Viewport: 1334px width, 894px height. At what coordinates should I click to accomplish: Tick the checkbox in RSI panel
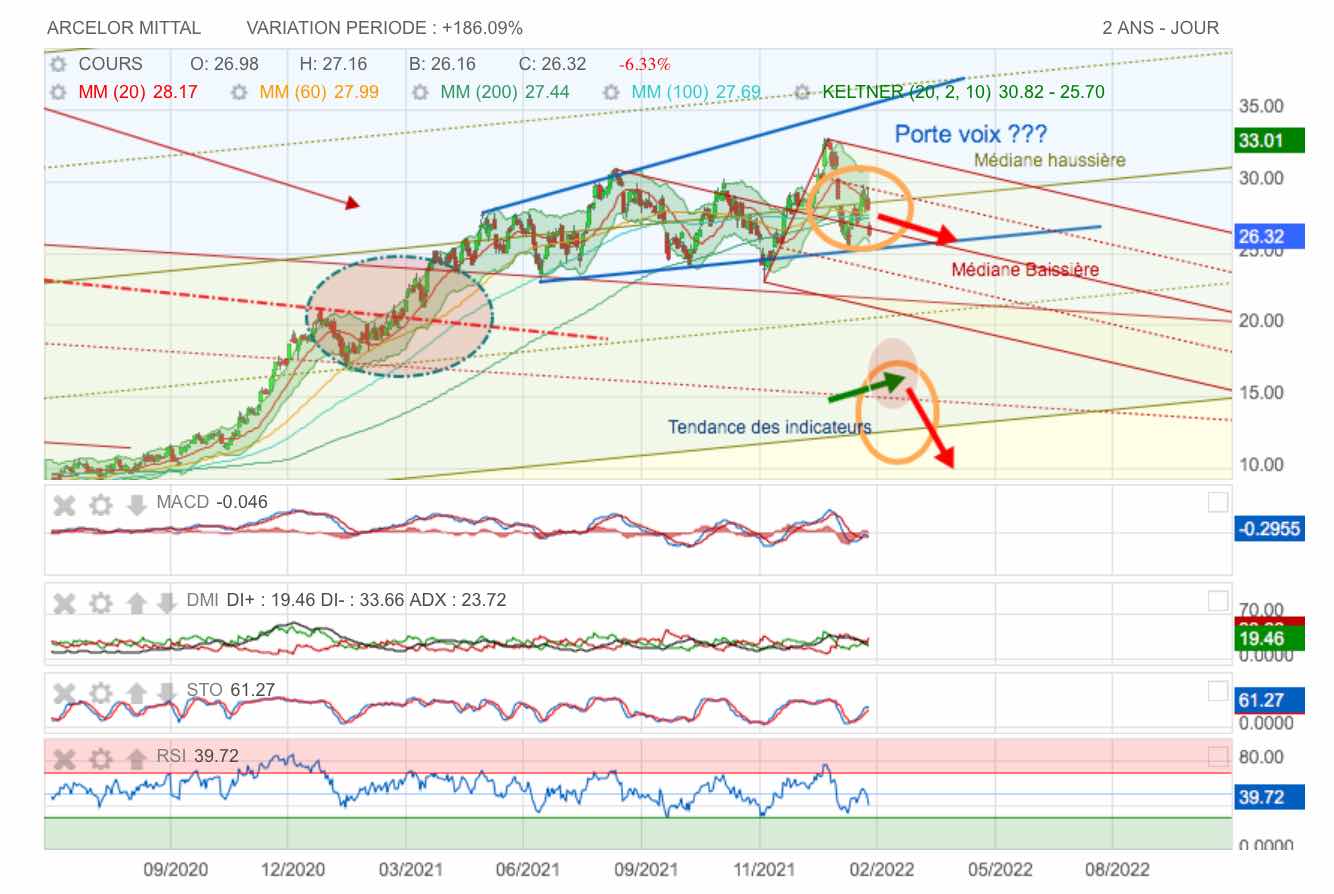(1217, 755)
